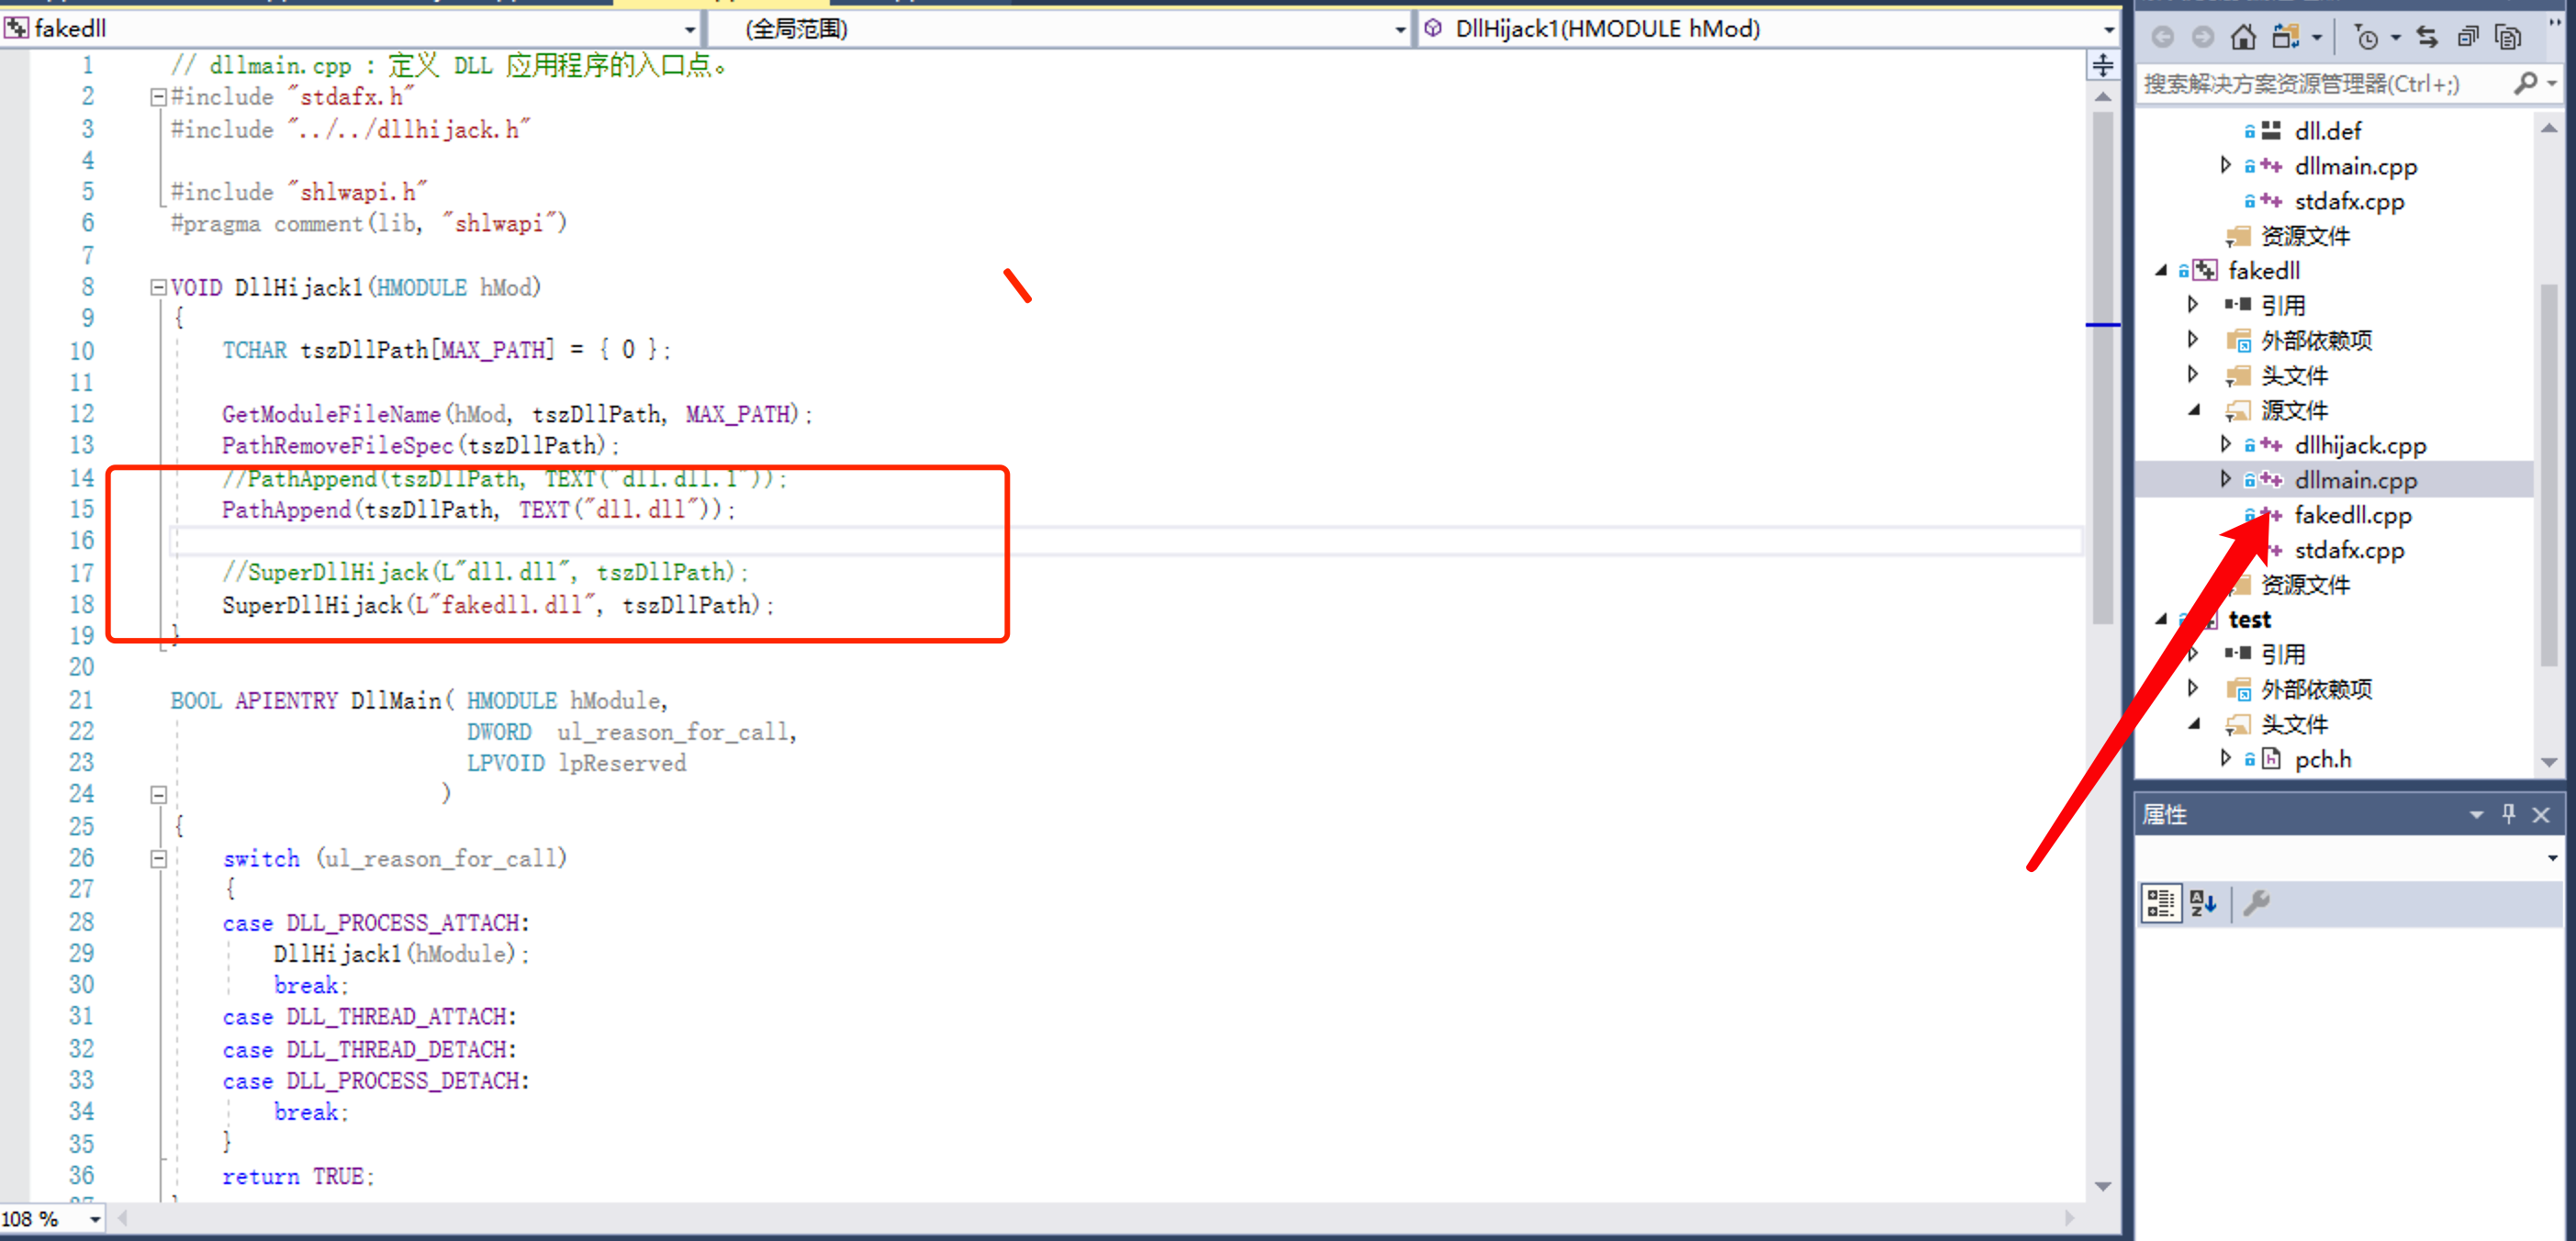Expand the 外部依赖项 node under fakedll

click(2193, 340)
